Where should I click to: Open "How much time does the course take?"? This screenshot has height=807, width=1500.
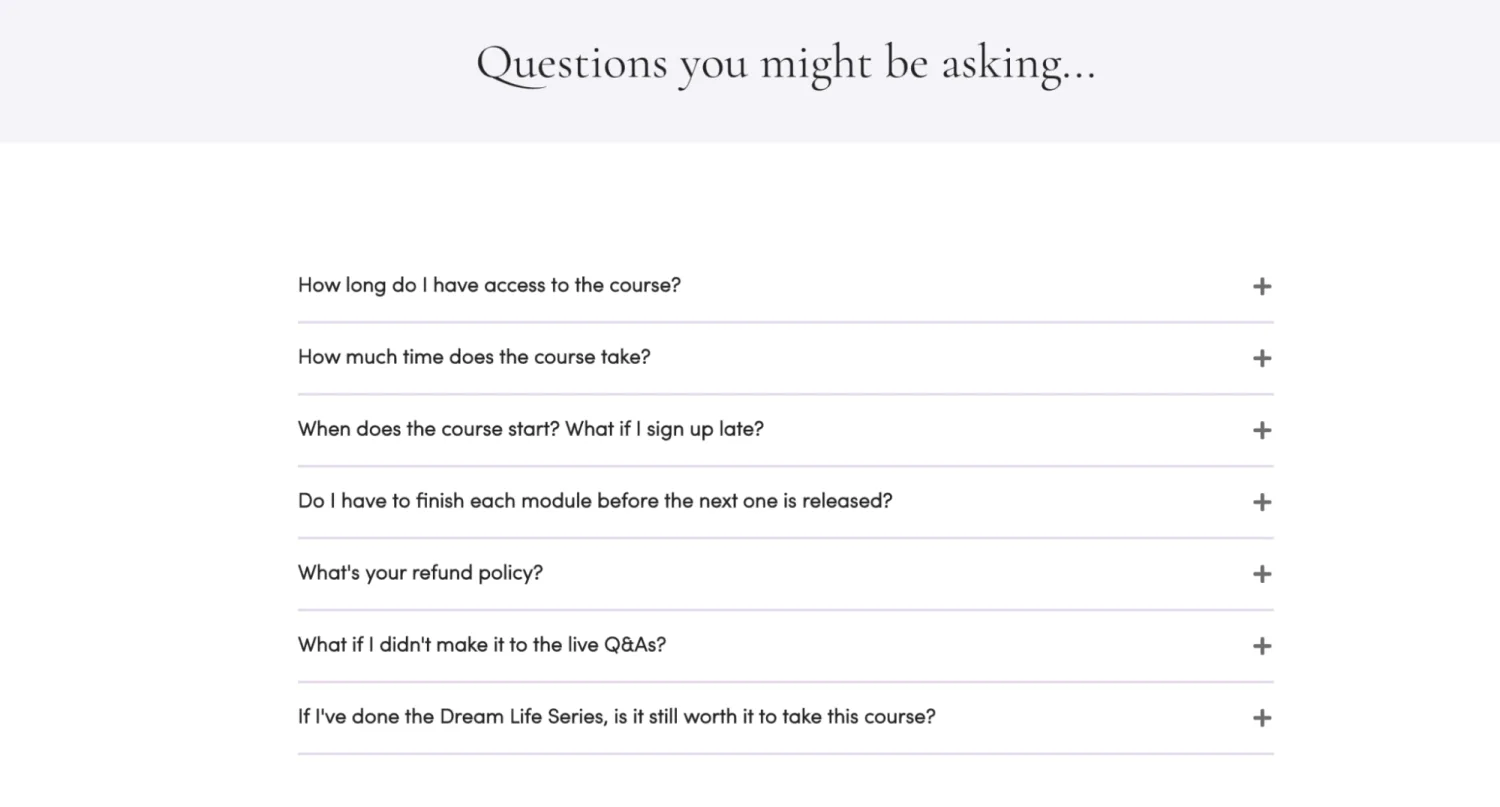[x=474, y=357]
